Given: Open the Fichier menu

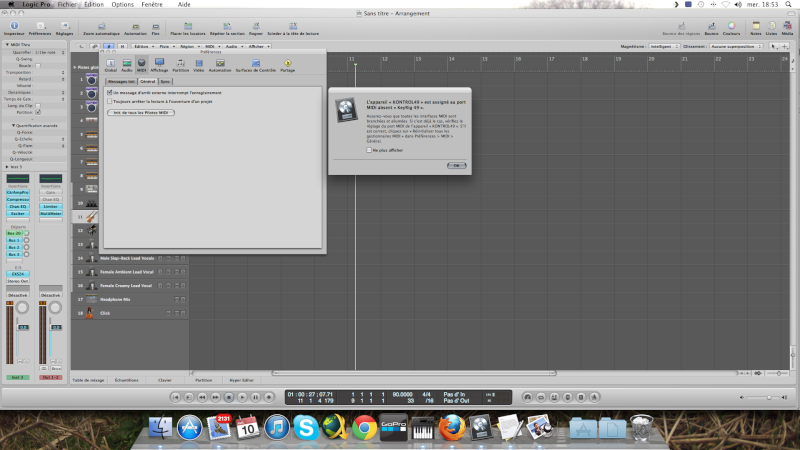Looking at the screenshot, I should pos(66,4).
